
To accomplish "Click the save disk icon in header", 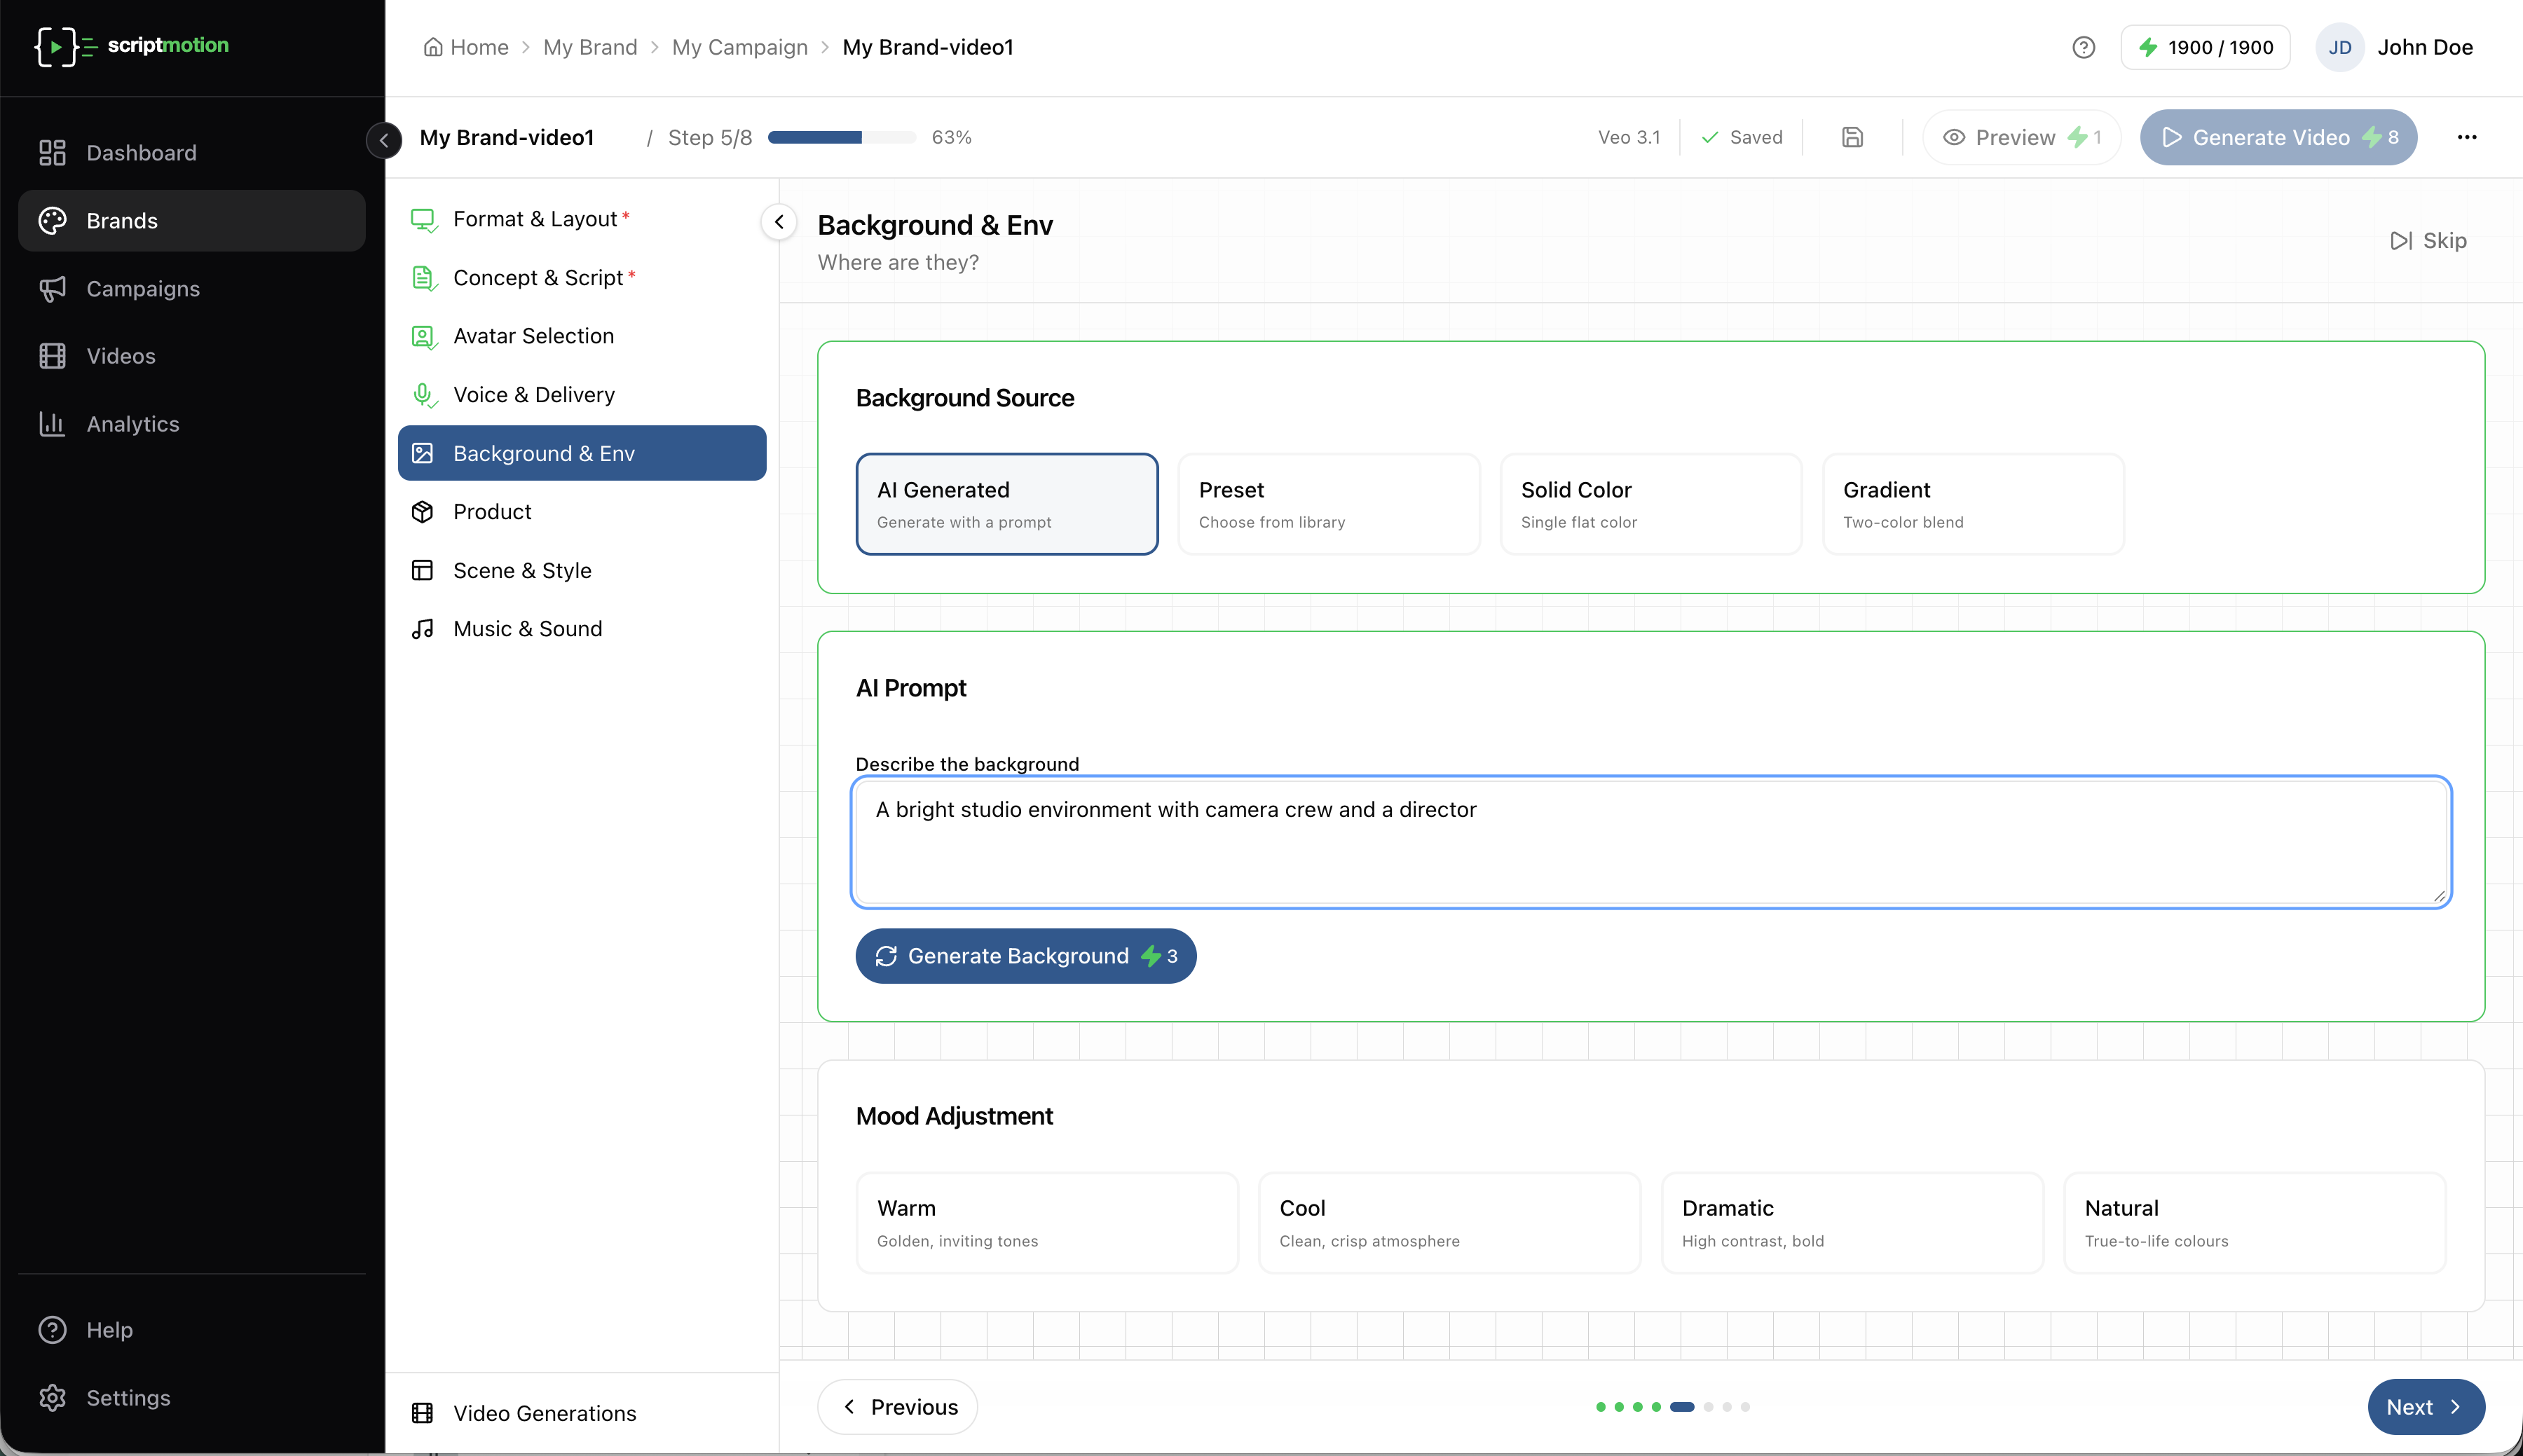I will coord(1852,137).
